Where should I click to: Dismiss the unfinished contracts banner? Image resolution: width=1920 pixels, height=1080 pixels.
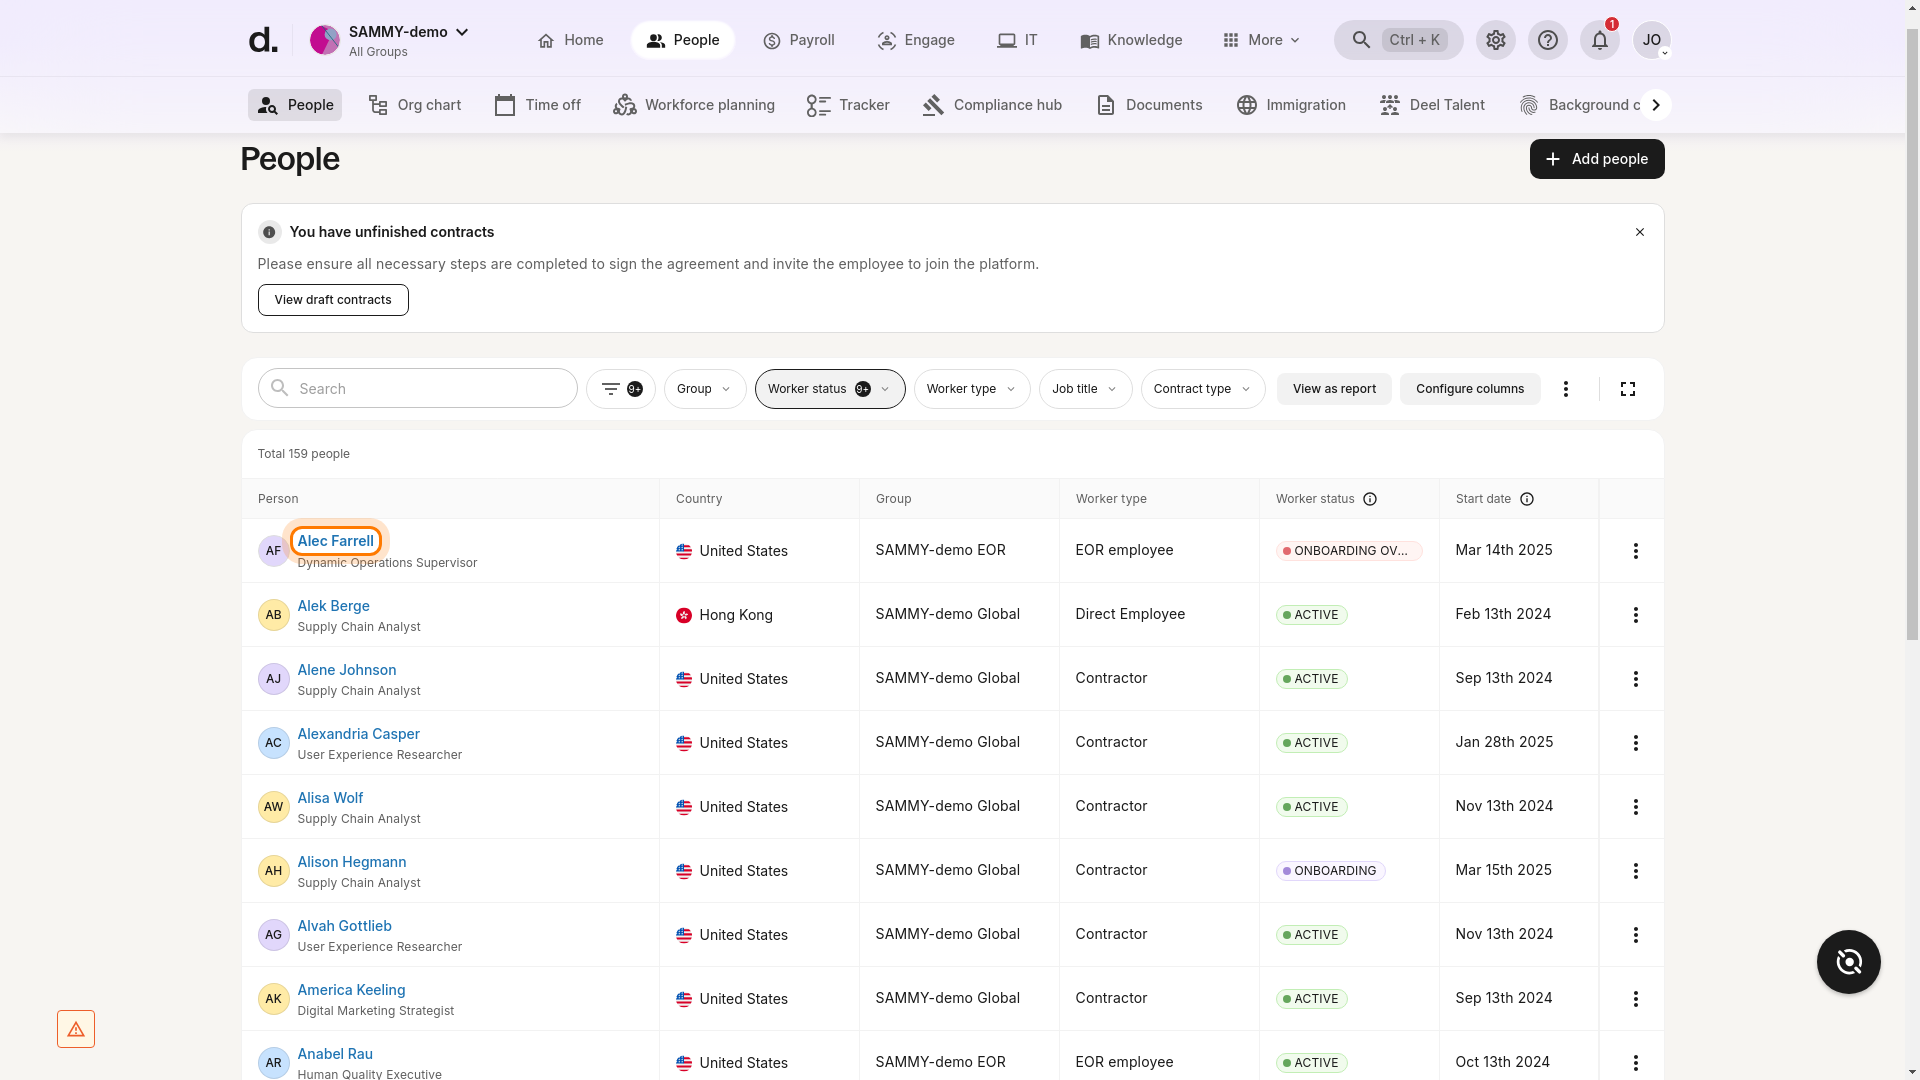[x=1640, y=232]
